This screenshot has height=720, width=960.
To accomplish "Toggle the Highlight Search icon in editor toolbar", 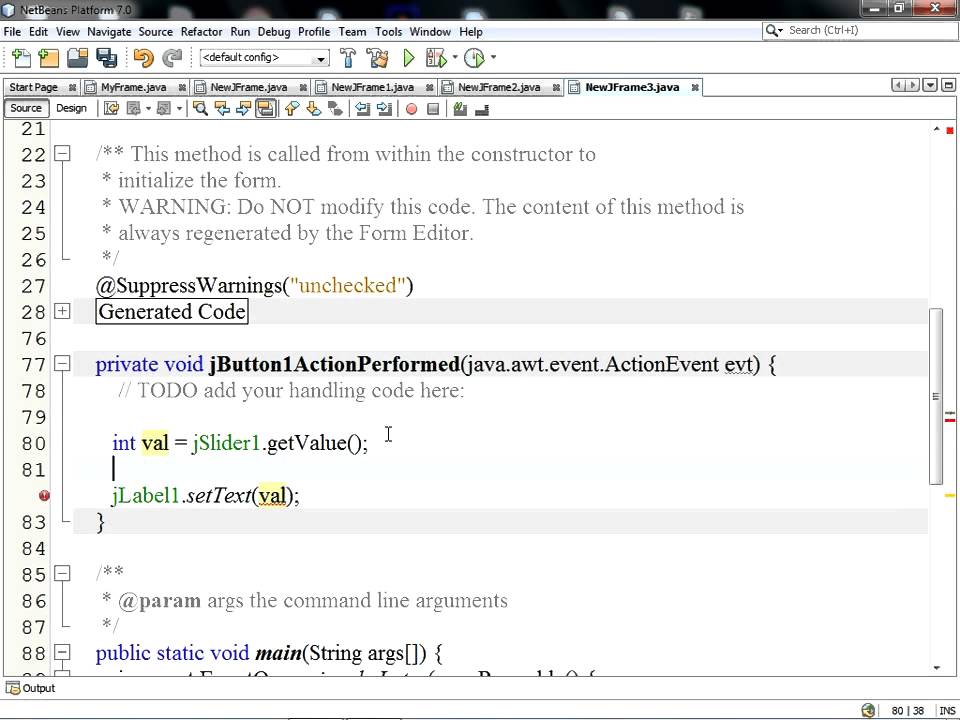I will [266, 109].
